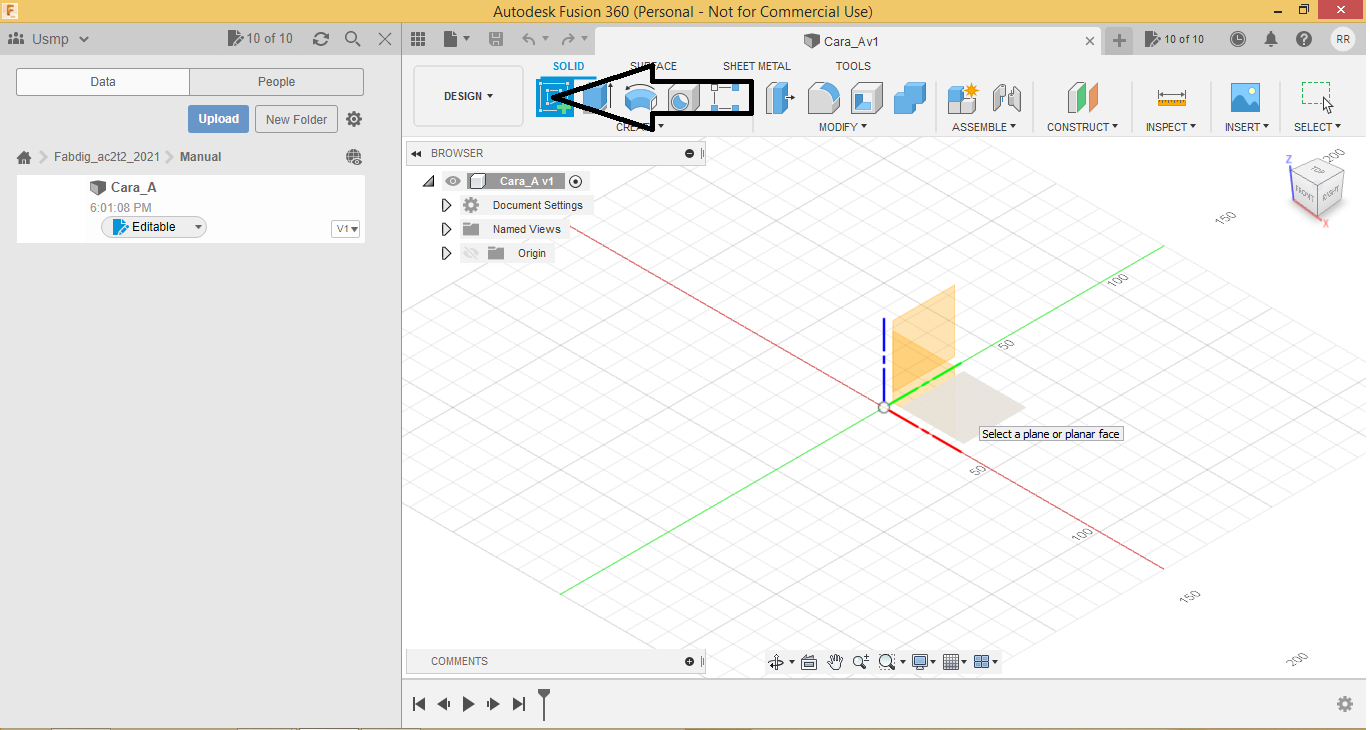Click the Insert image icon
This screenshot has width=1370, height=730.
tap(1245, 98)
